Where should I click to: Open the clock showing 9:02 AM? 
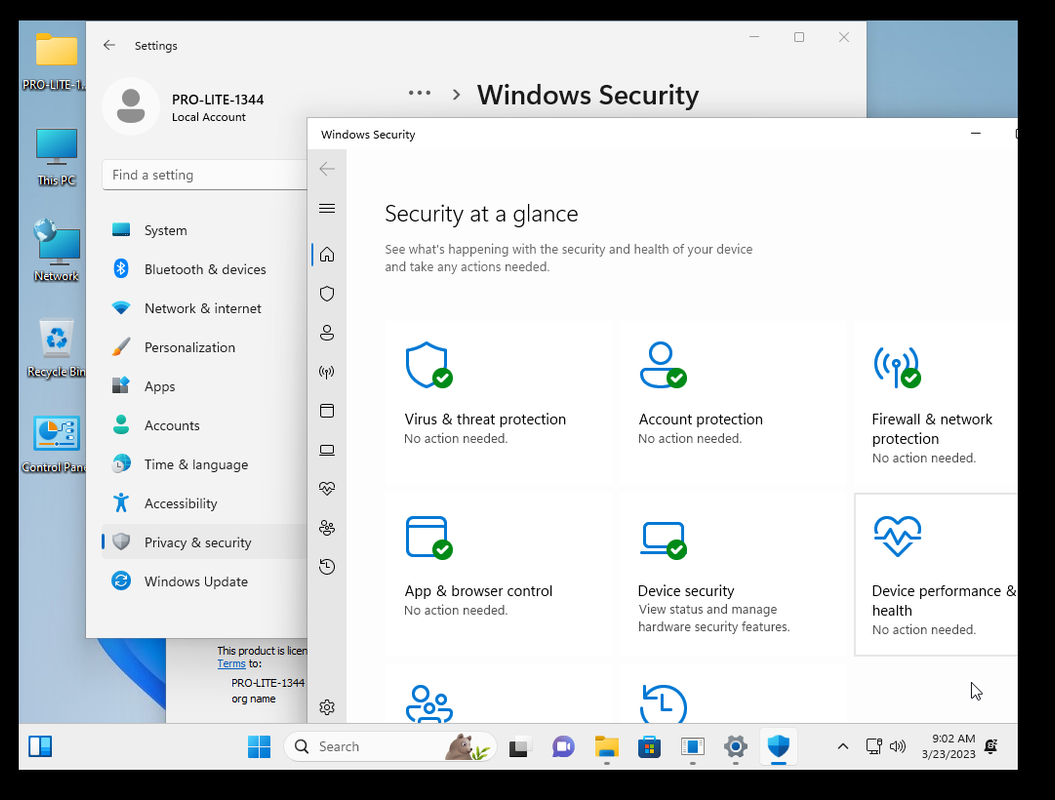point(949,746)
